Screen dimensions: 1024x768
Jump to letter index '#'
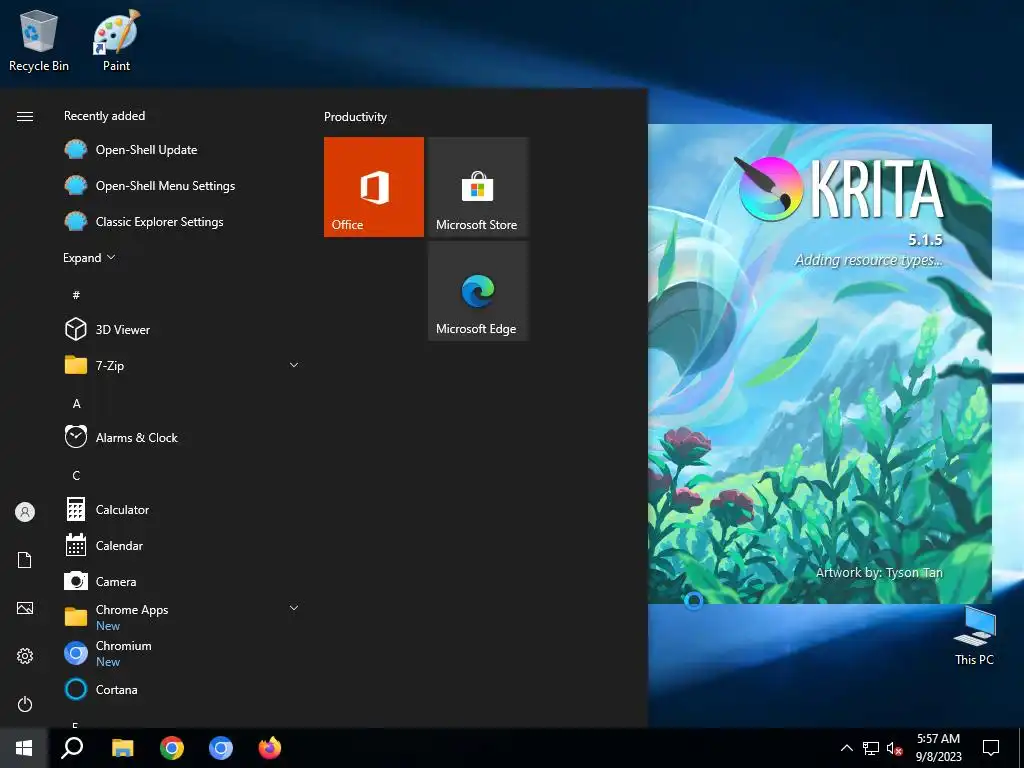click(x=76, y=295)
